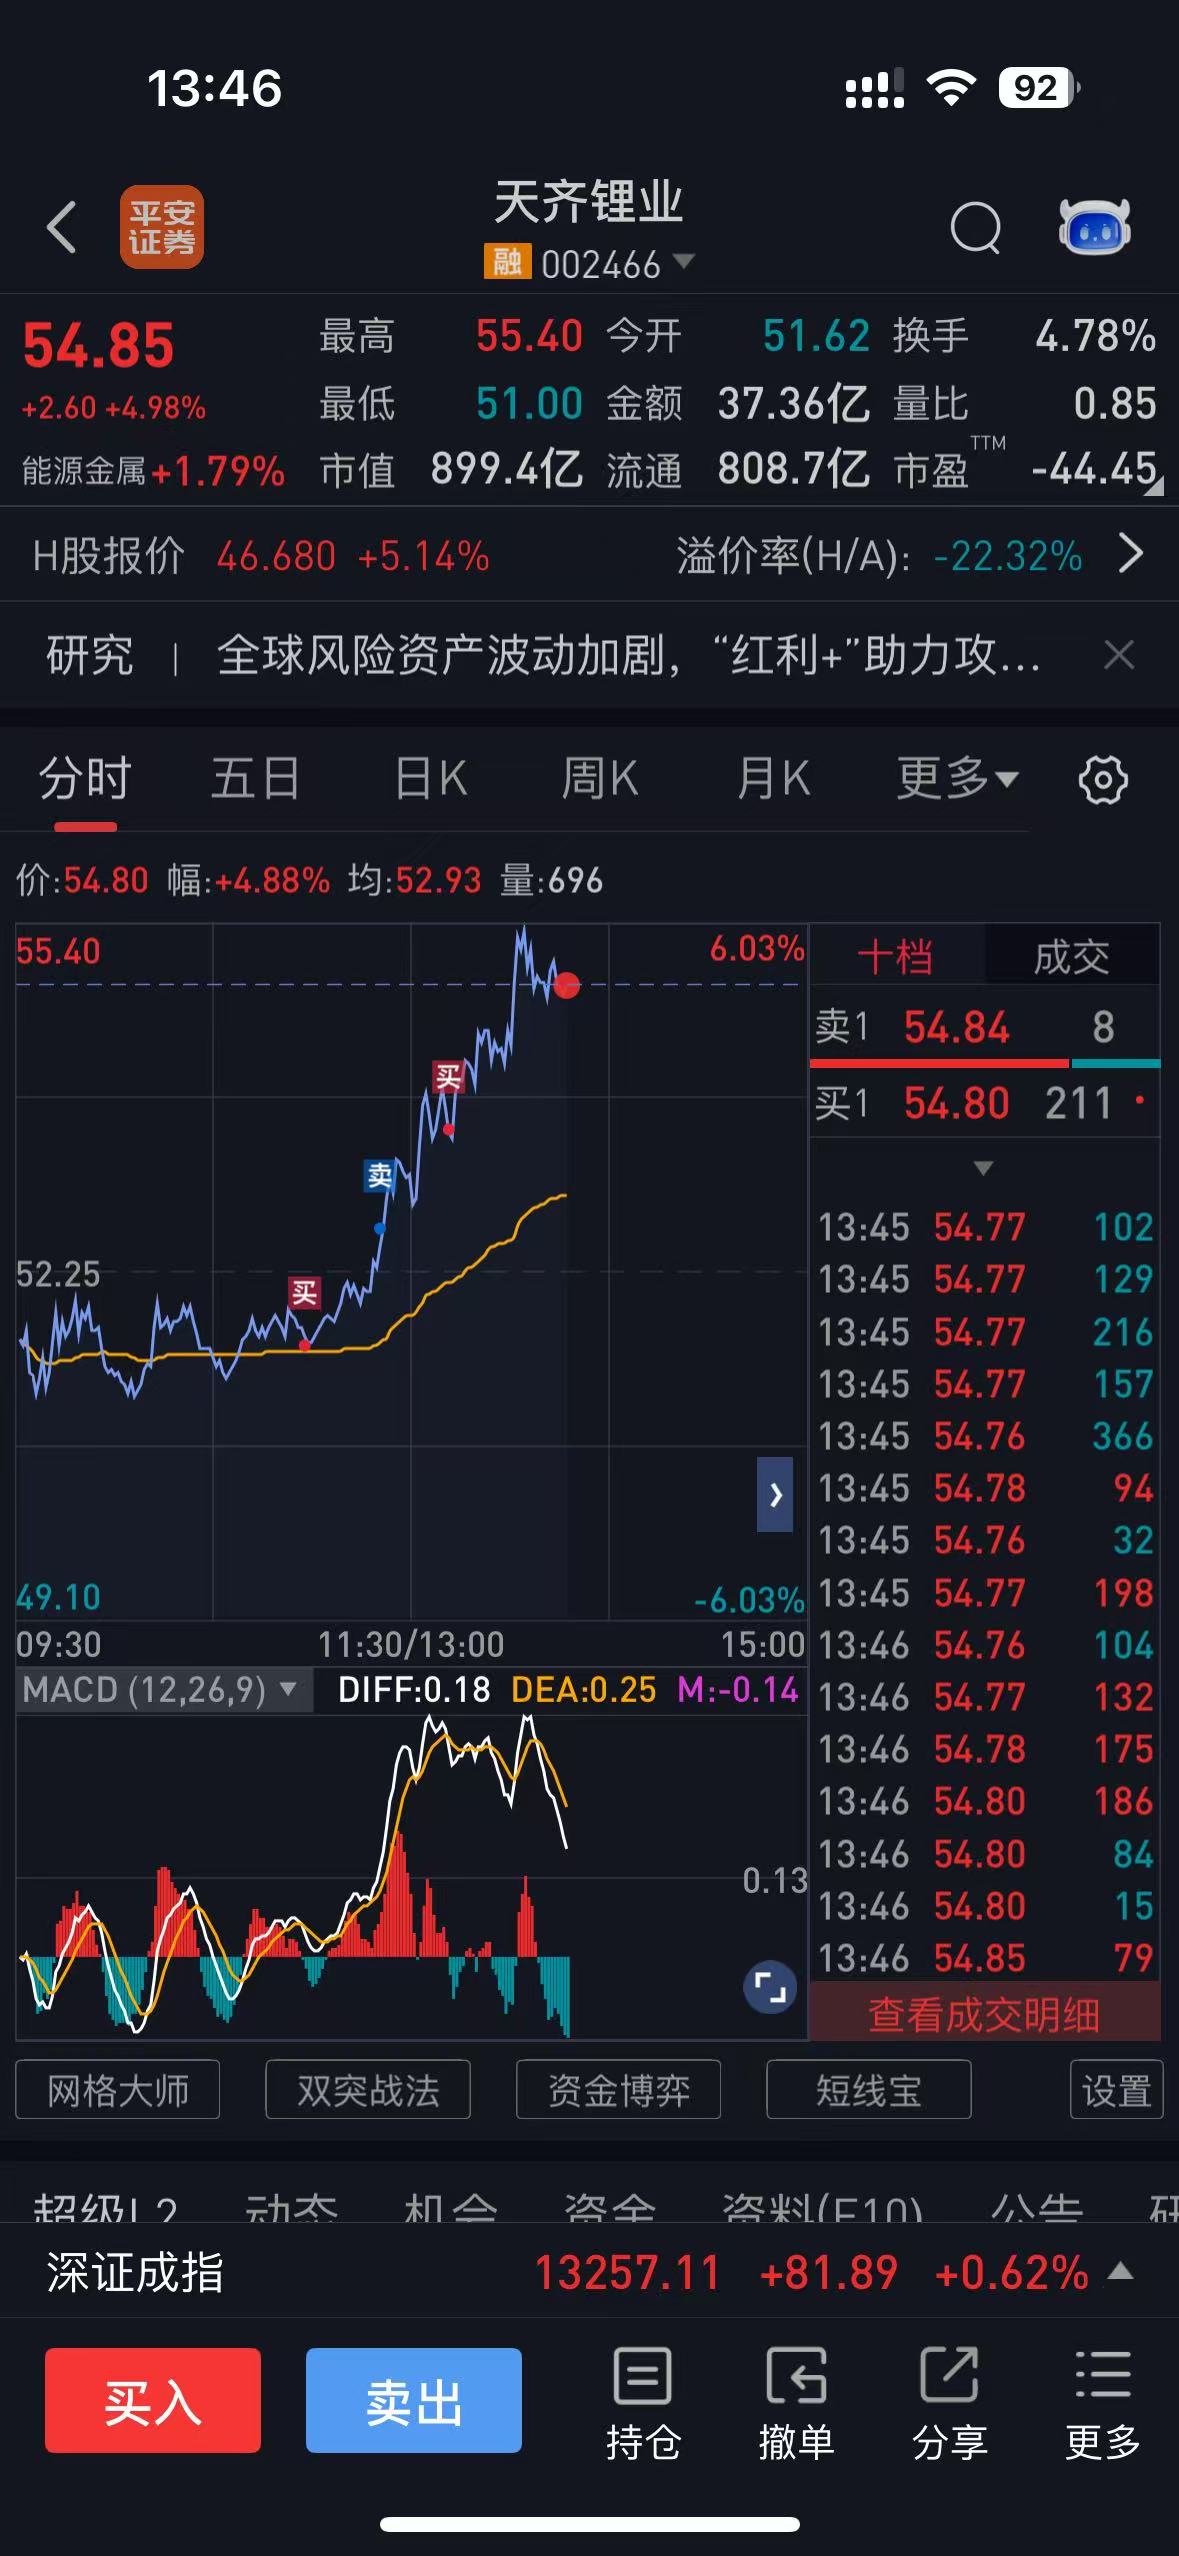Tap the search magnifier icon
This screenshot has height=2556, width=1179.
point(975,227)
